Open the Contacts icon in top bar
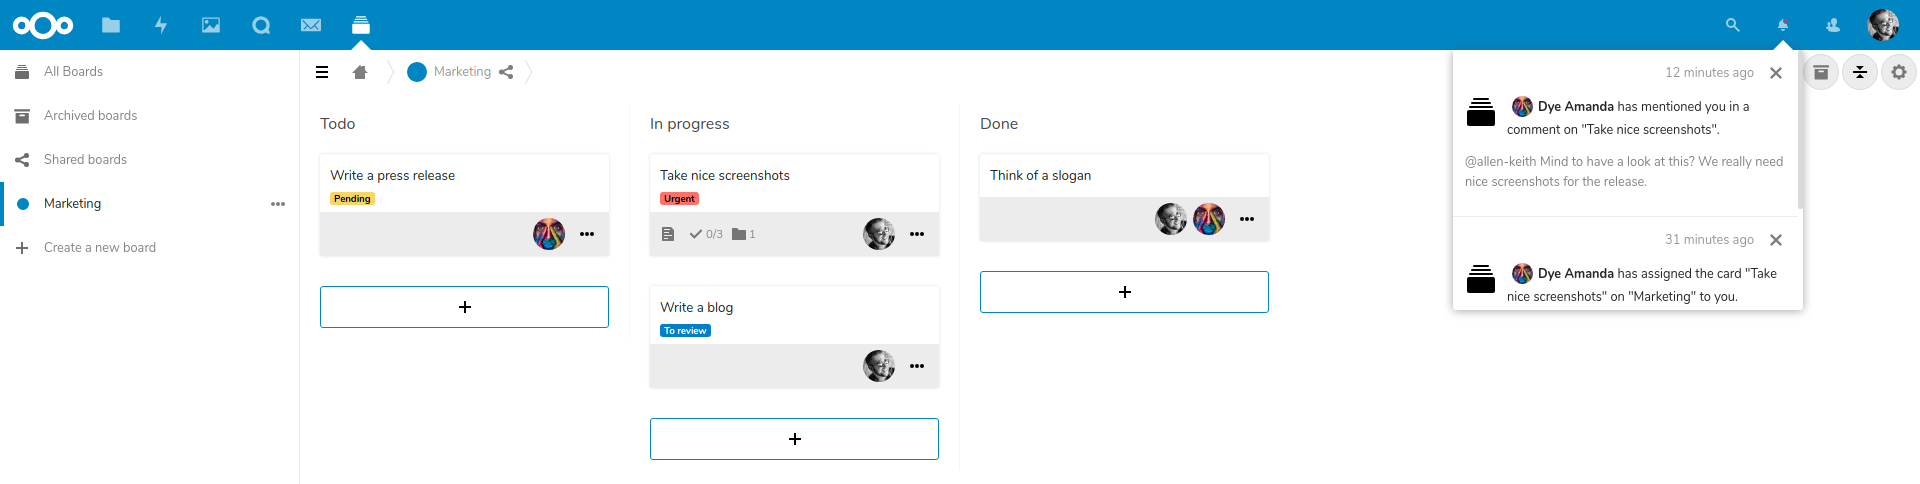The height and width of the screenshot is (484, 1920). point(1833,25)
